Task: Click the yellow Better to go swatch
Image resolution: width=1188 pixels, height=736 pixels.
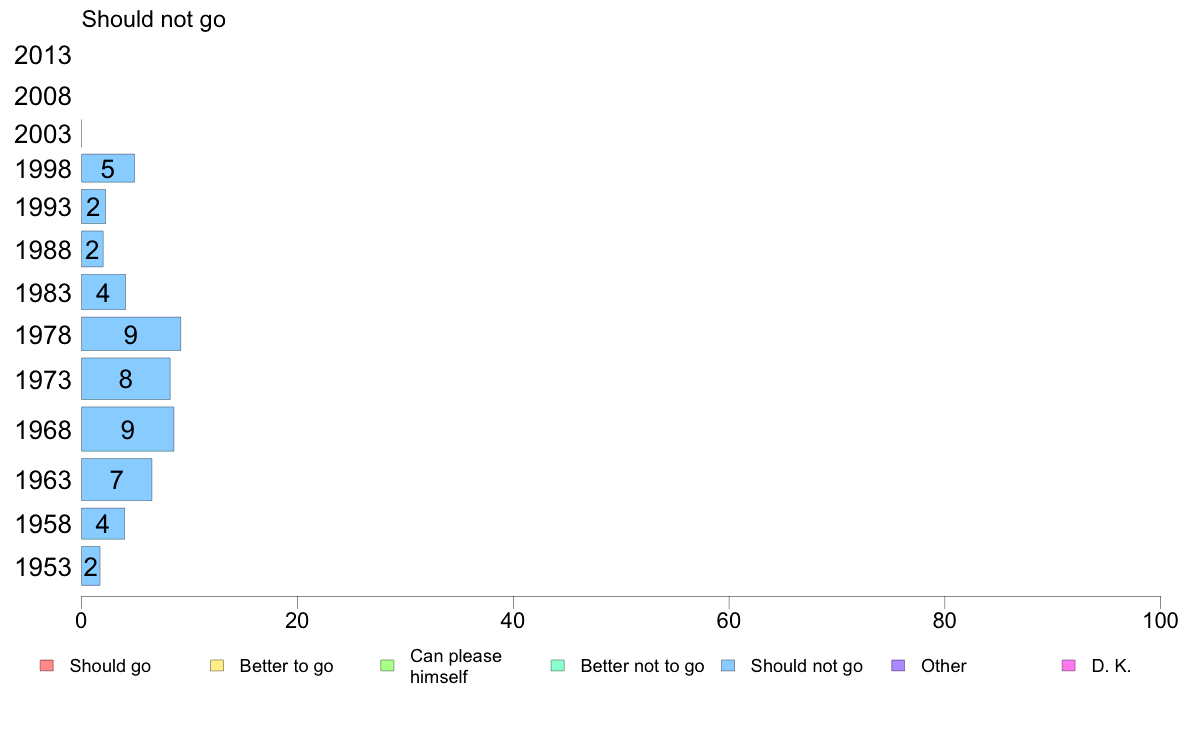Action: click(x=217, y=666)
